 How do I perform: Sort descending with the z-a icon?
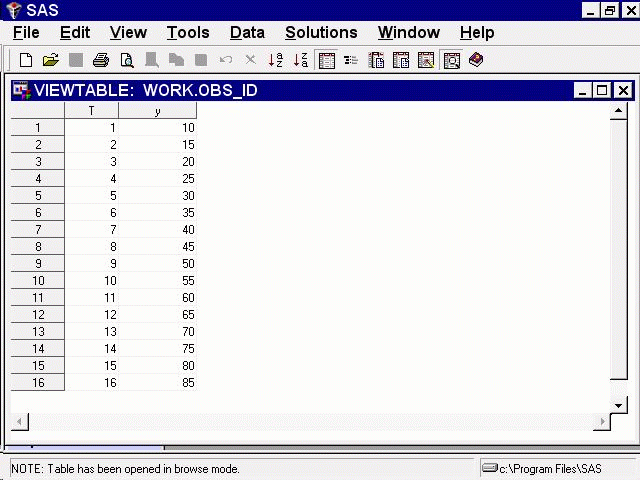click(x=301, y=60)
